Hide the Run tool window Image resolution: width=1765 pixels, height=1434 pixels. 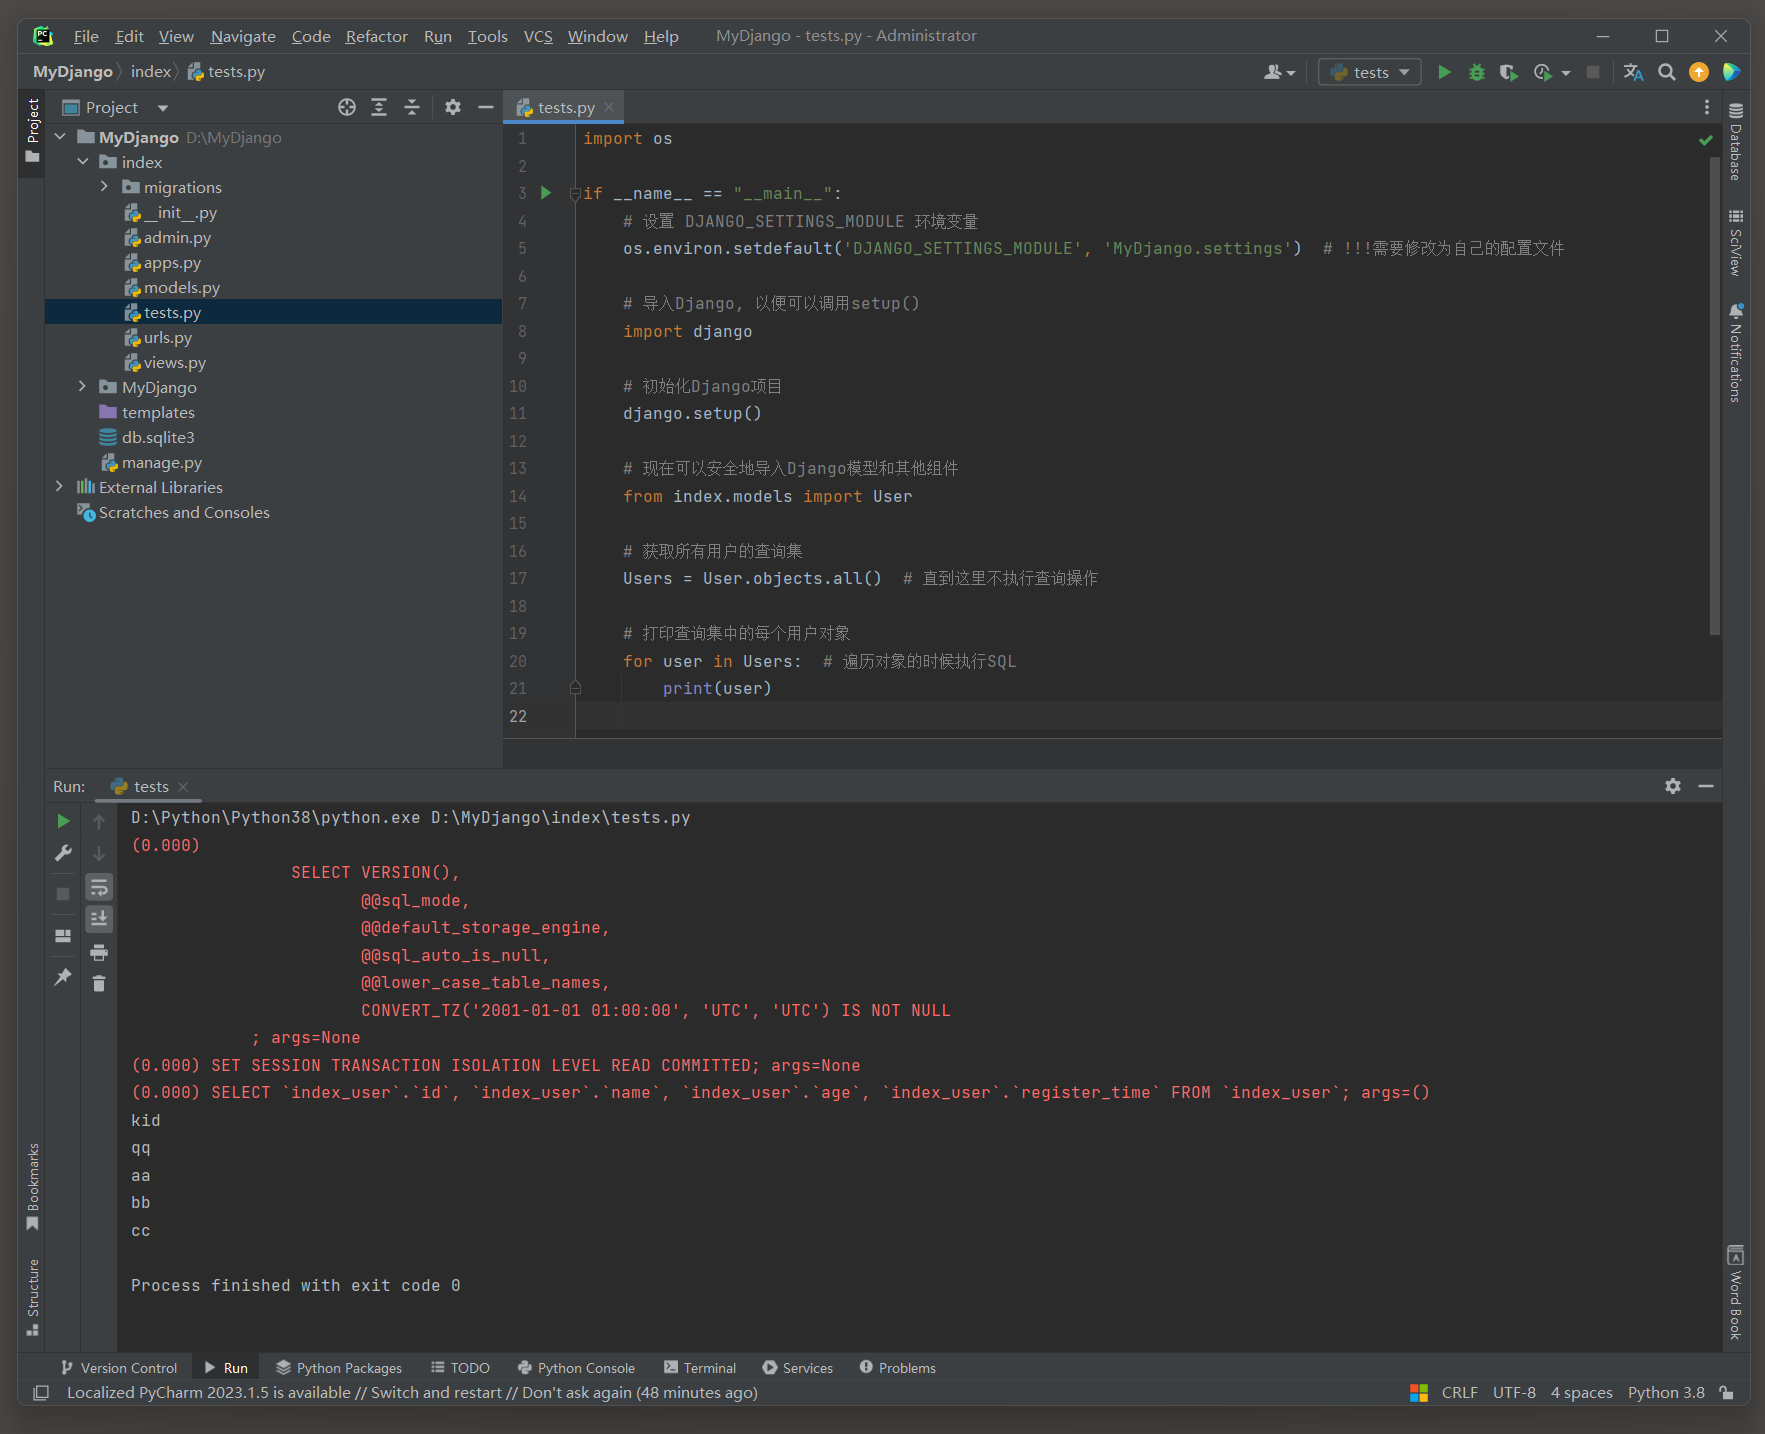tap(1706, 786)
